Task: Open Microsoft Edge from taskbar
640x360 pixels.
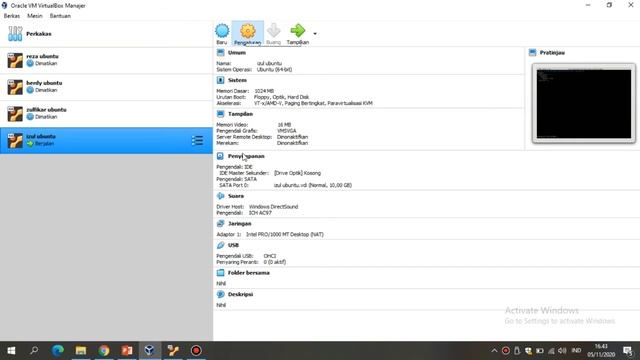Action: (58, 351)
